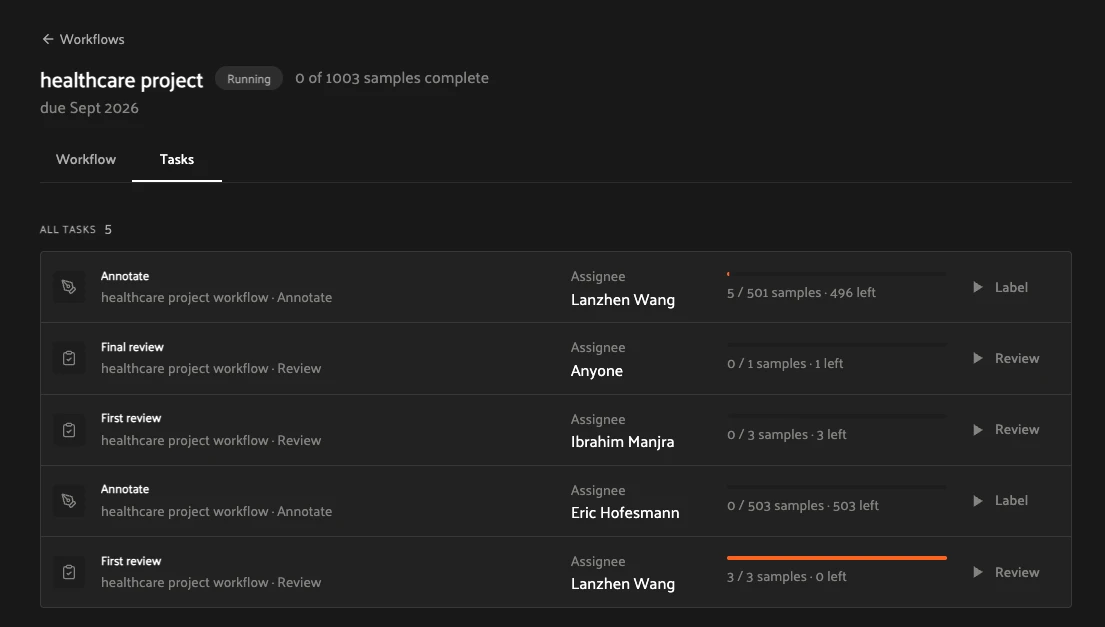
Task: Open Review for completed 3/3 samples task
Action: pos(1006,572)
